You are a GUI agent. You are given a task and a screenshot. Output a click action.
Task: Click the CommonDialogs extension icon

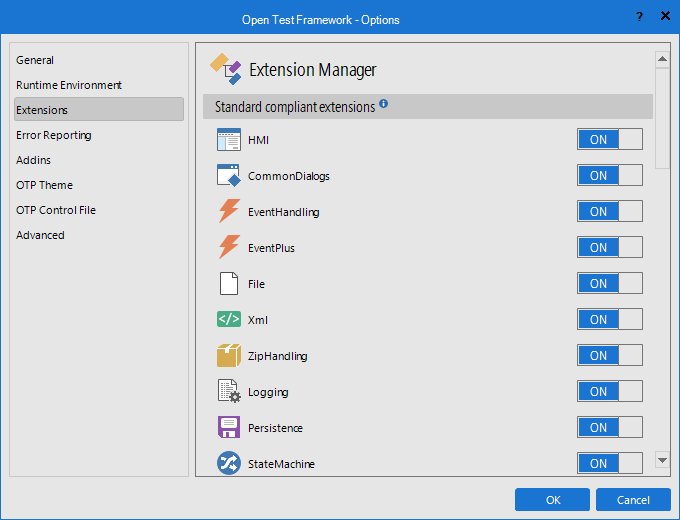(229, 176)
